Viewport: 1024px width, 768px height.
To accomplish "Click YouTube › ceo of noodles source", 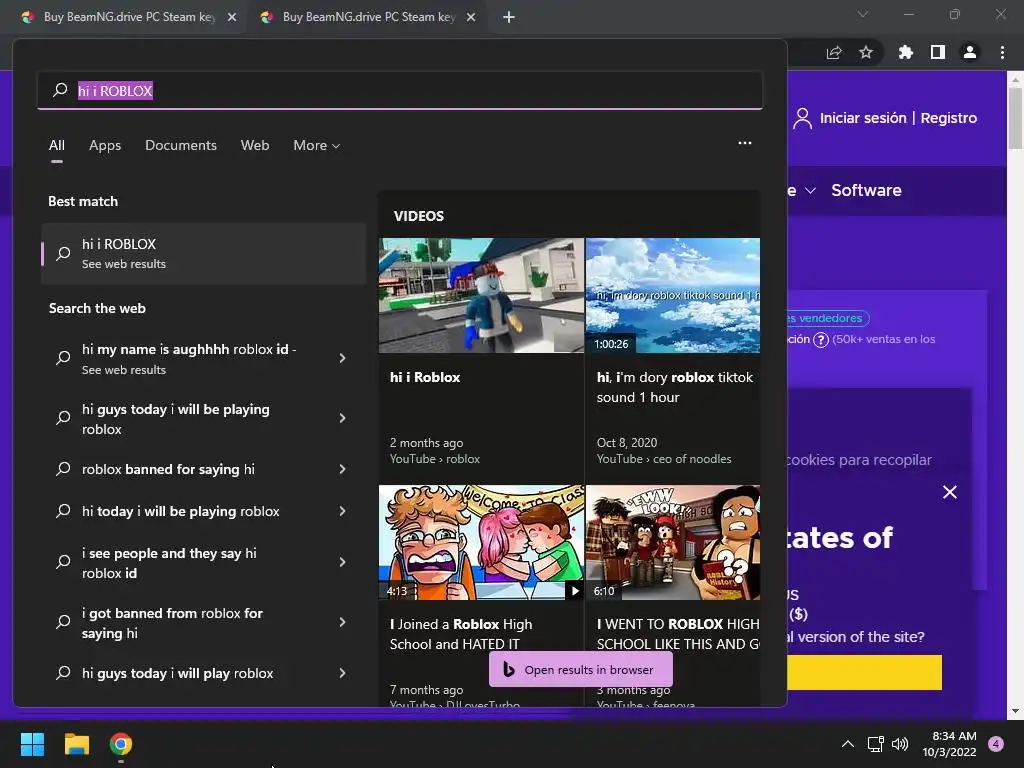I will tap(664, 459).
